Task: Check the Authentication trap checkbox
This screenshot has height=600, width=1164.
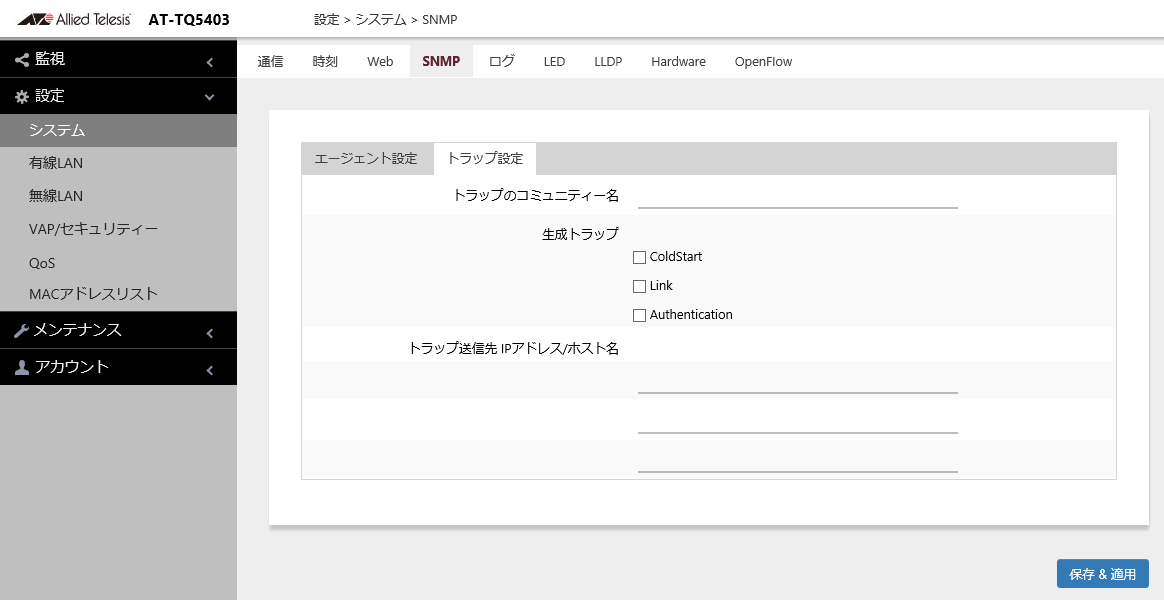Action: (x=640, y=315)
